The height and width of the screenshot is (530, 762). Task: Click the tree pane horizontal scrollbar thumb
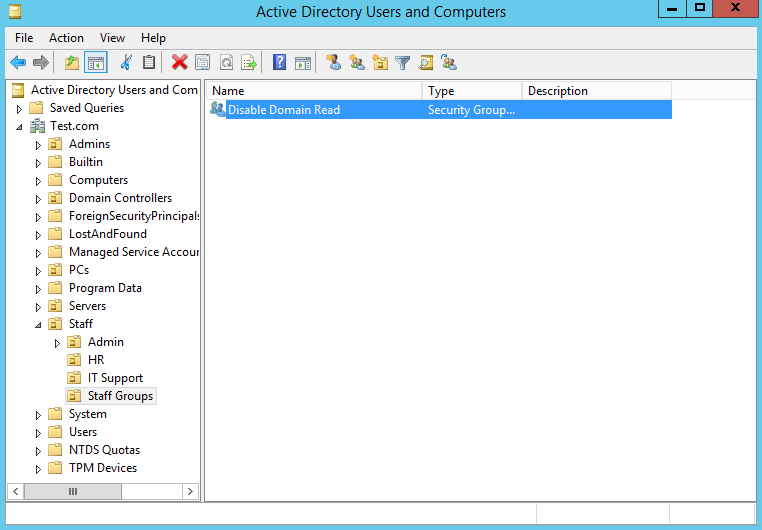click(x=73, y=492)
